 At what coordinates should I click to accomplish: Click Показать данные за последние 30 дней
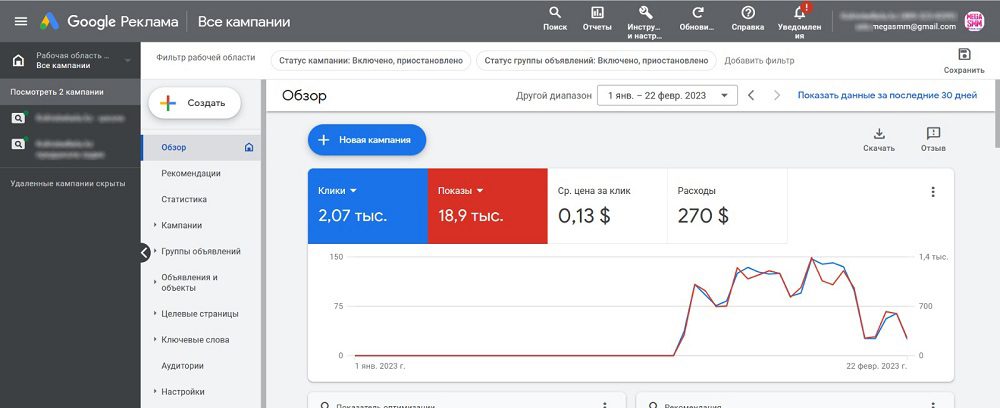click(887, 96)
